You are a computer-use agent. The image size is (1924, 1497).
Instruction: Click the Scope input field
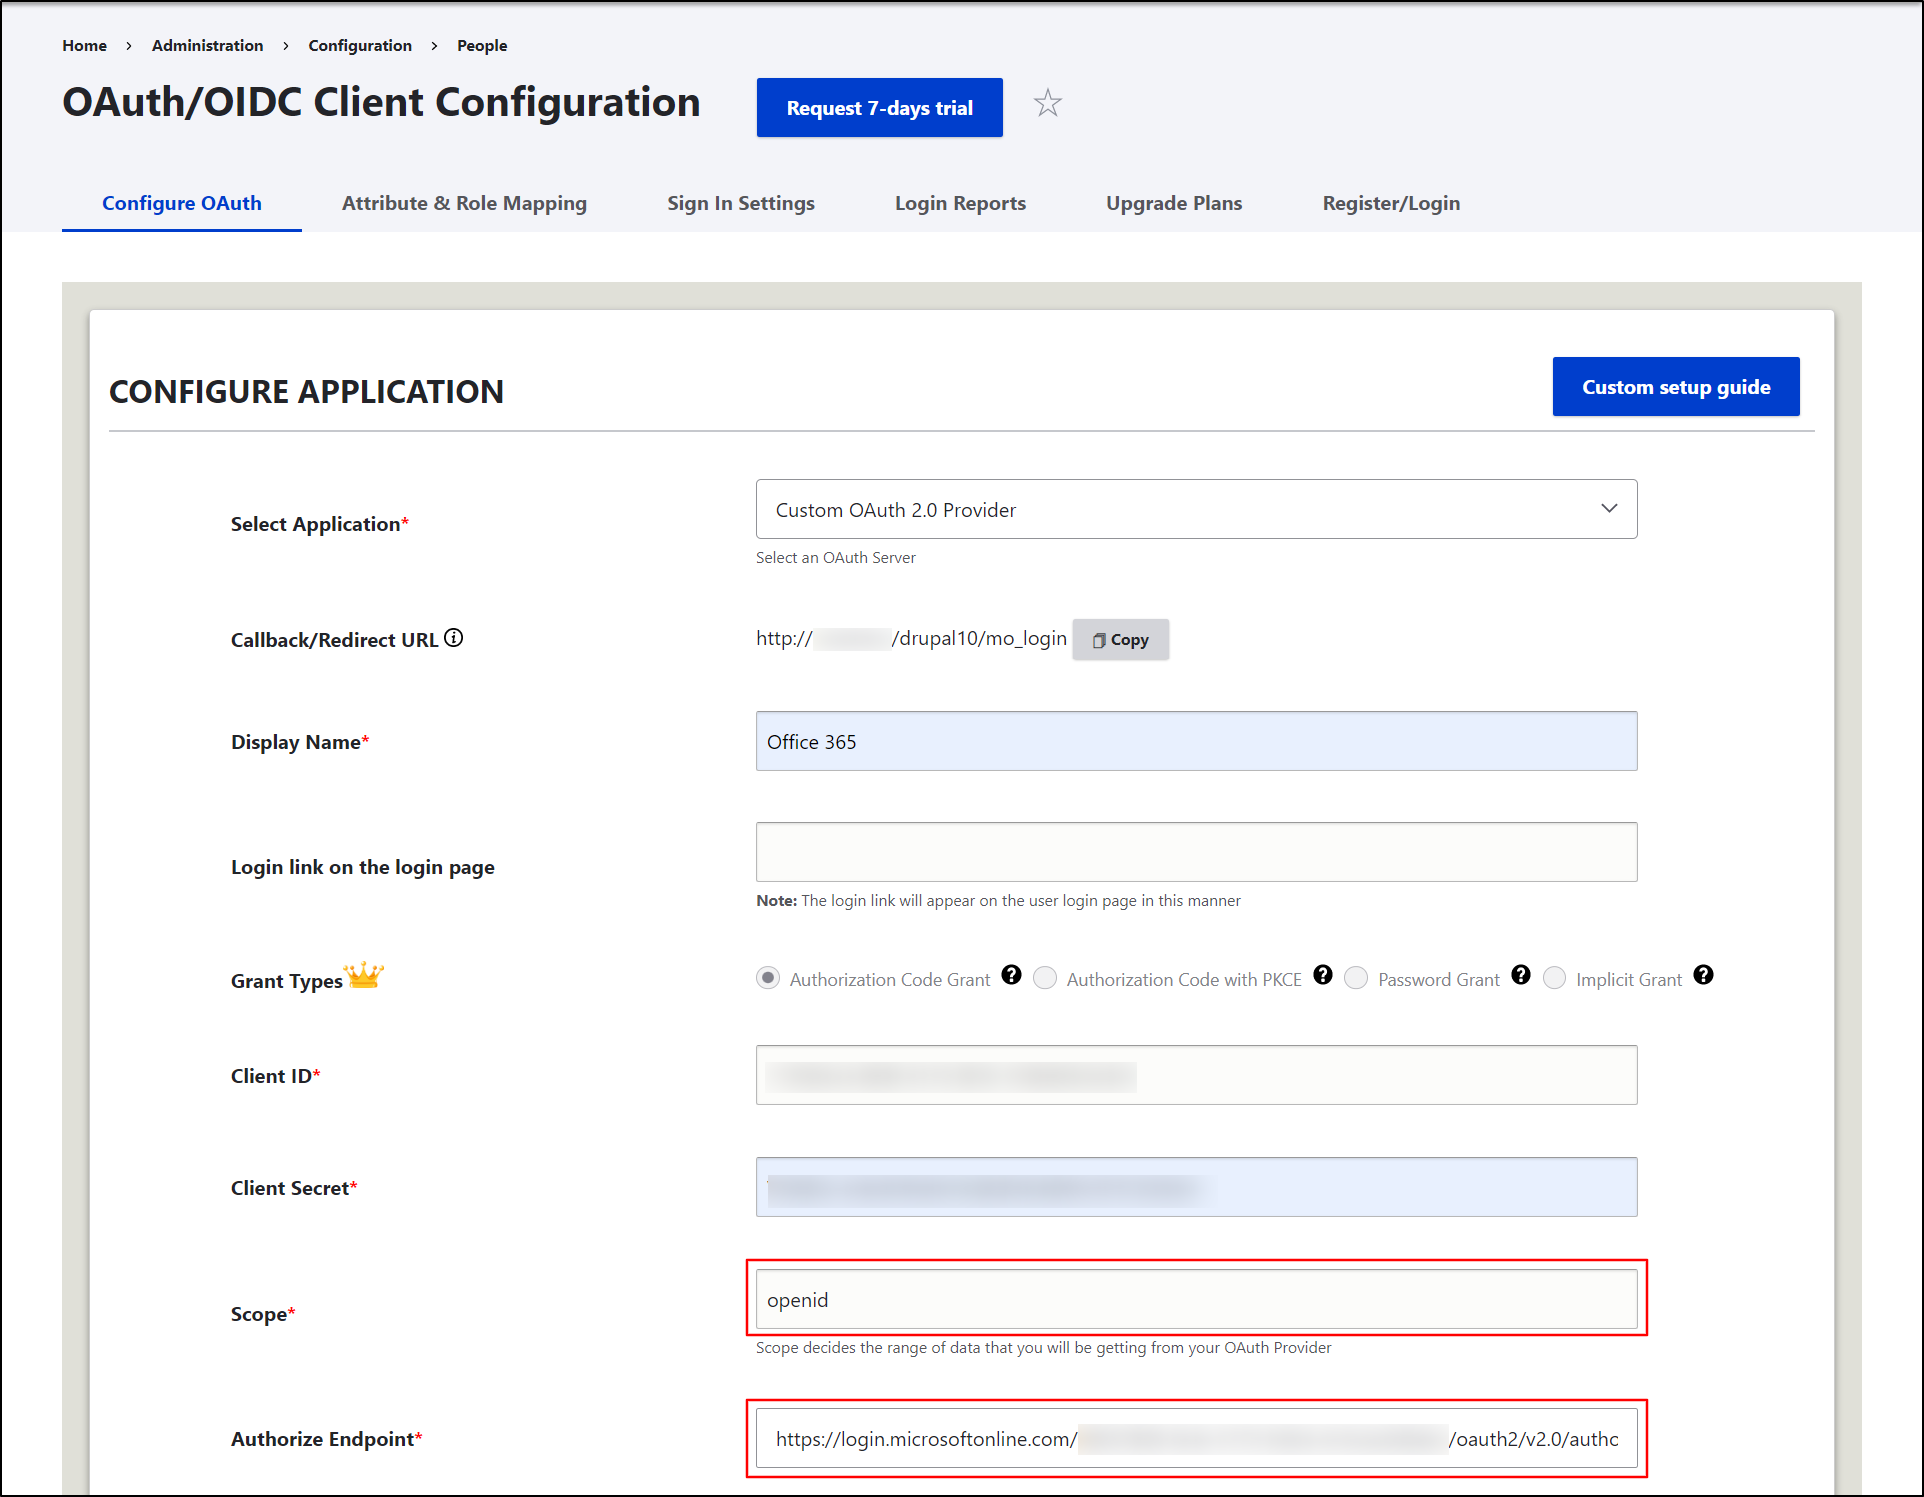[1196, 1299]
